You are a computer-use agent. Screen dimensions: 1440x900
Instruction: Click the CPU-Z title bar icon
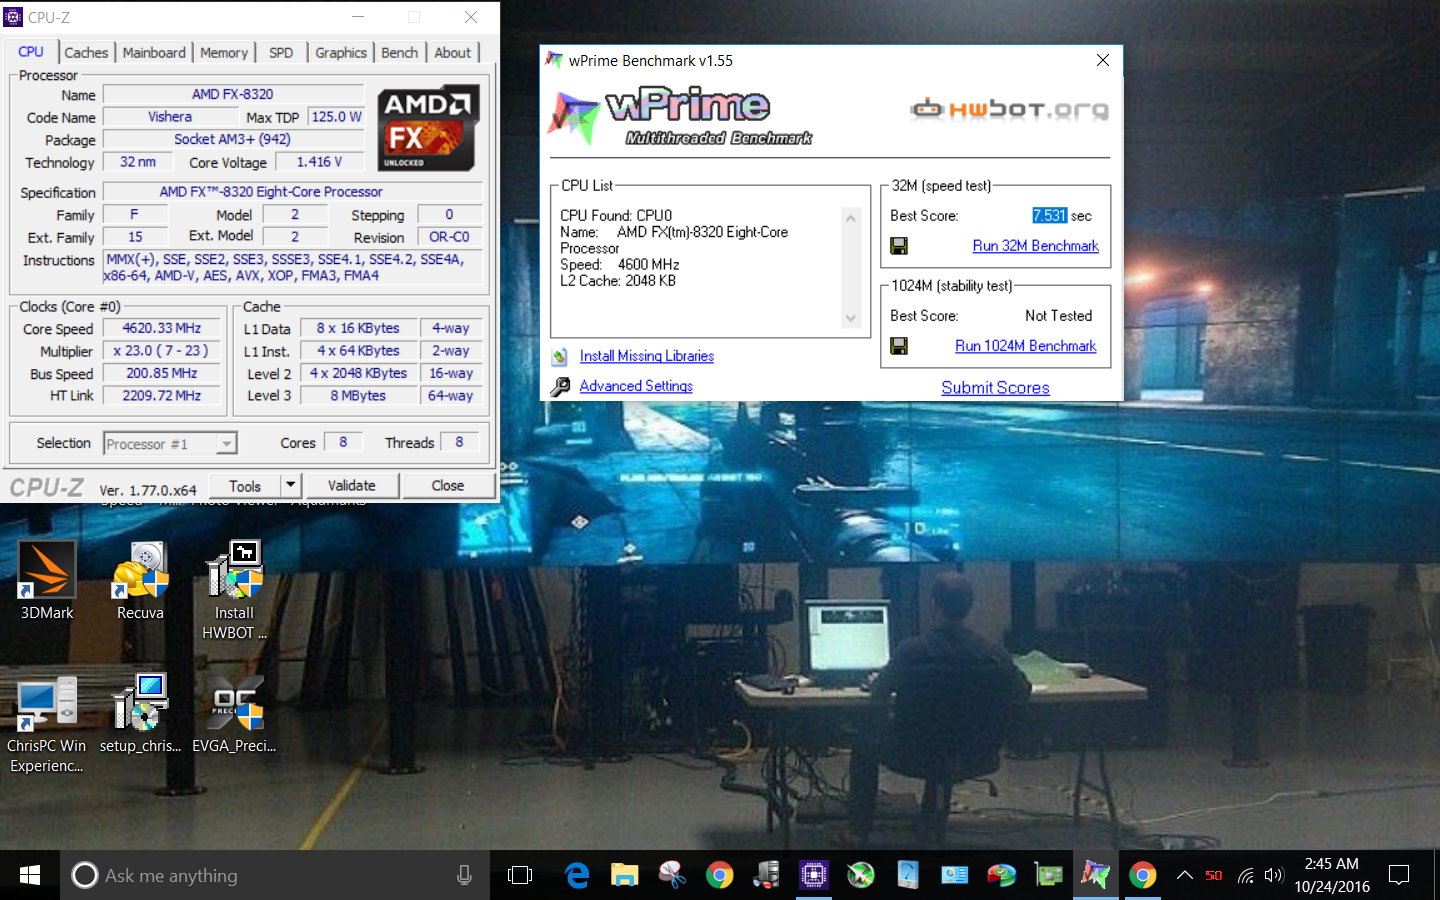click(x=13, y=17)
